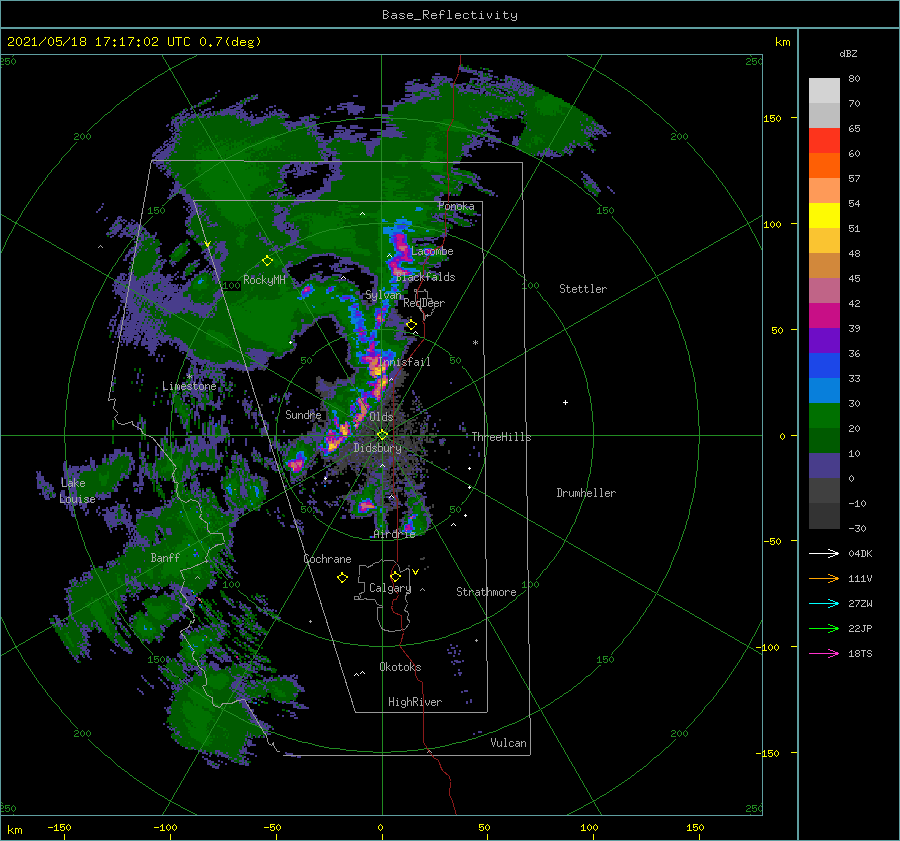Click the Strathmore city label
Image resolution: width=900 pixels, height=841 pixels.
coord(486,592)
